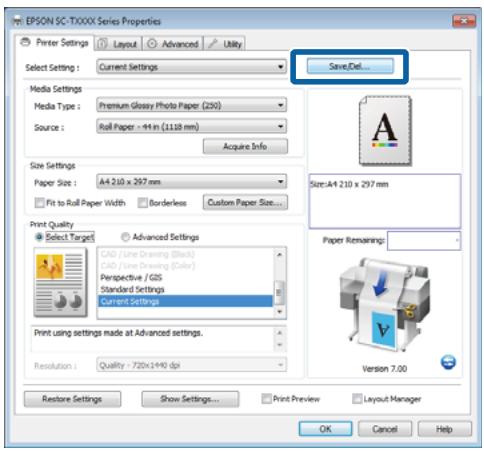
Task: Click the OK button
Action: 325,429
